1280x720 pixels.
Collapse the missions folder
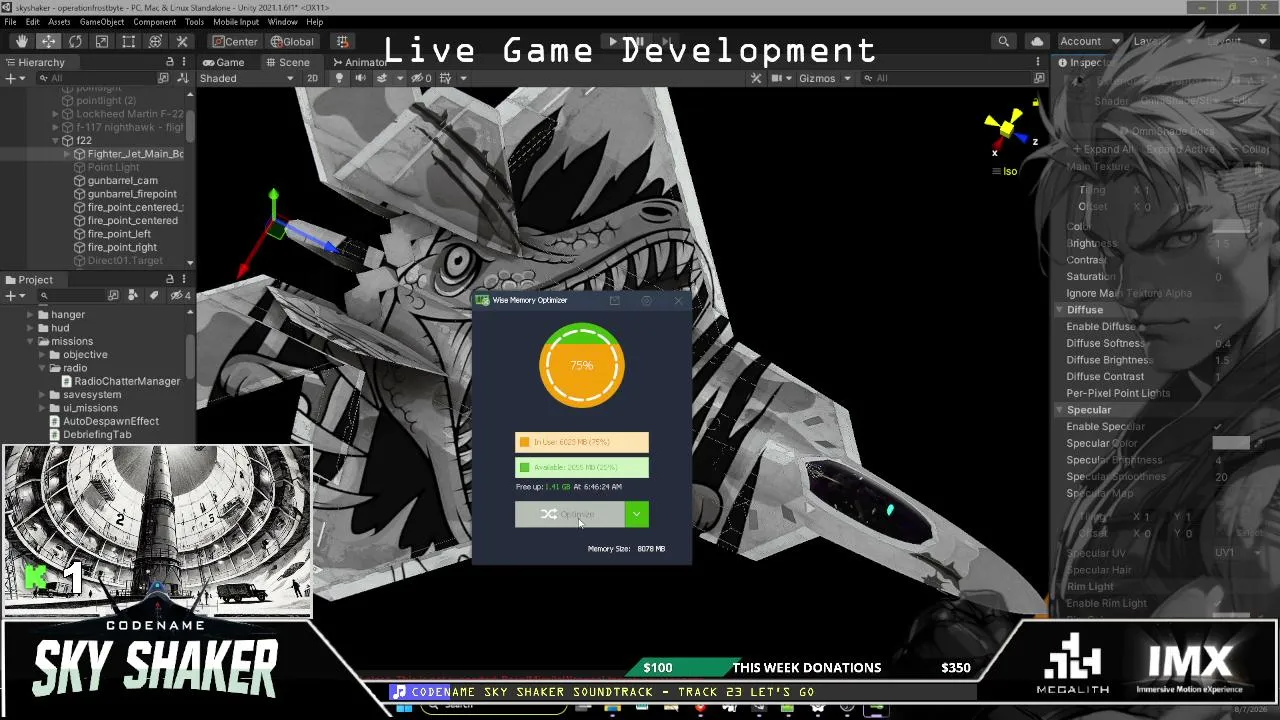tap(30, 341)
